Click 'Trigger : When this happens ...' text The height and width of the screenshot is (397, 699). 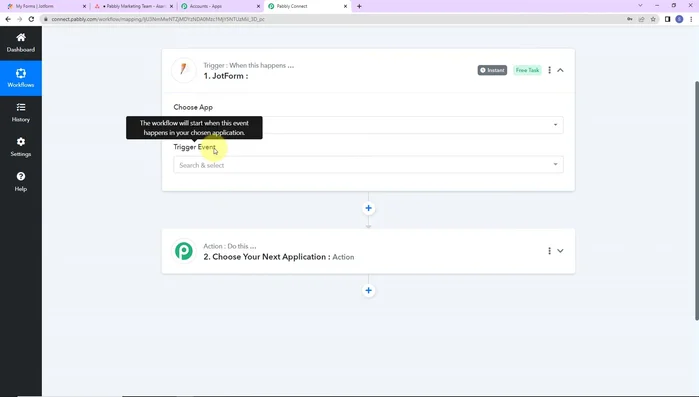pos(249,65)
